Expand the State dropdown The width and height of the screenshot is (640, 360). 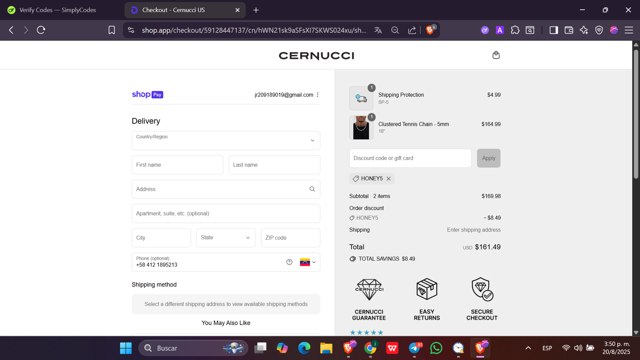tap(226, 238)
